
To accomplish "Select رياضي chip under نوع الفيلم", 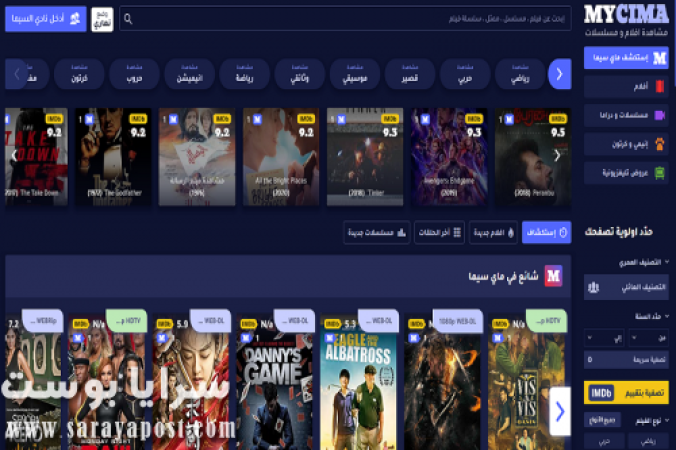I will pos(648,441).
